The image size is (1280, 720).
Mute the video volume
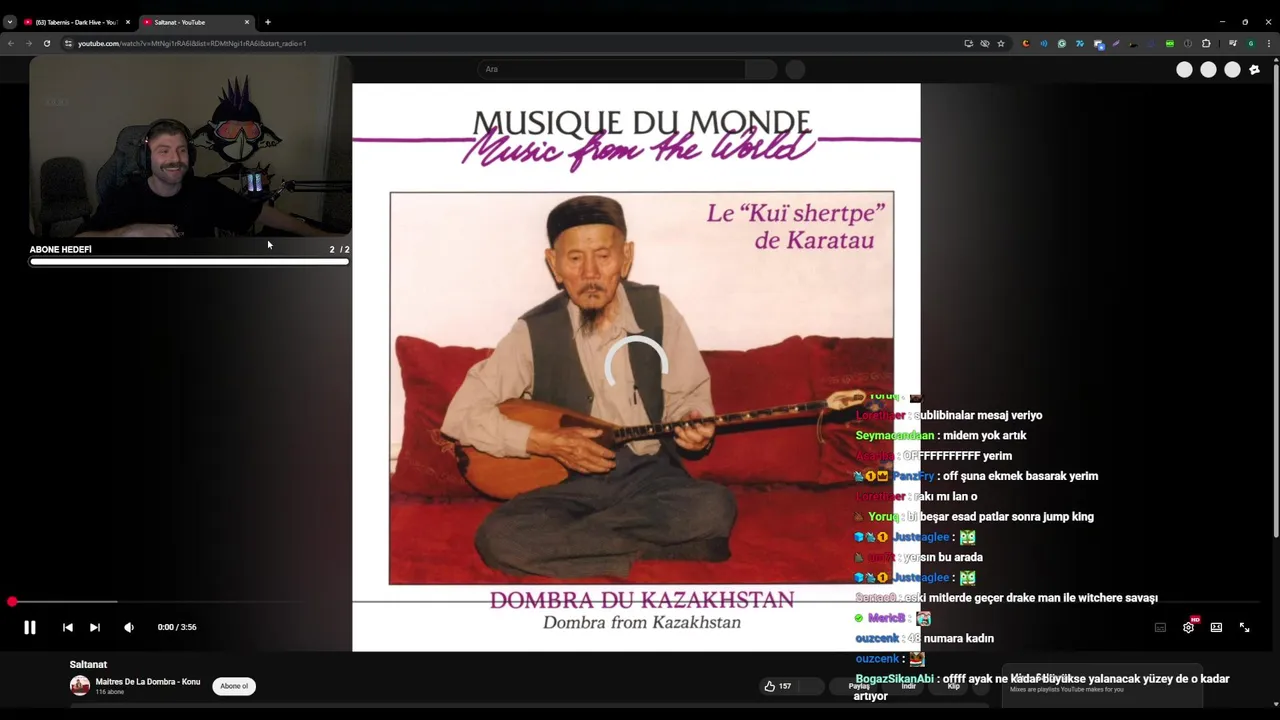[x=129, y=627]
